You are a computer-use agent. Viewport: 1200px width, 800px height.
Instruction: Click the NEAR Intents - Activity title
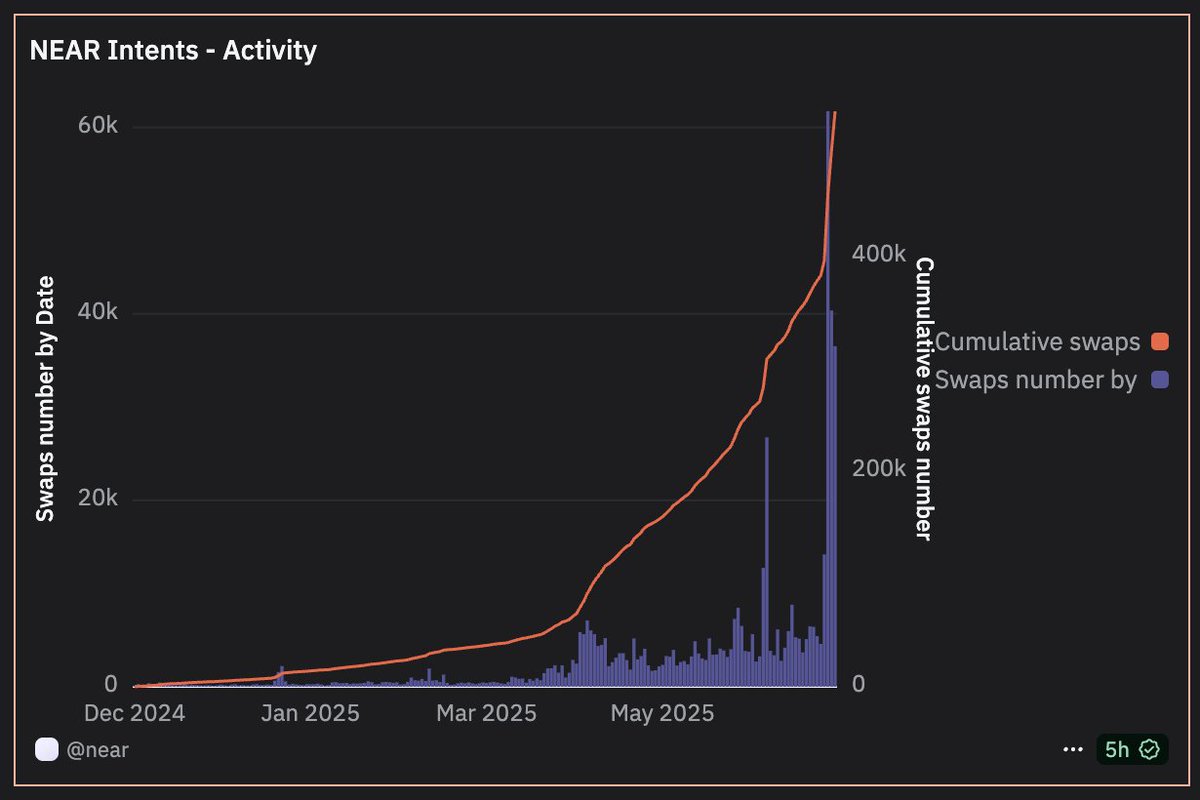(x=174, y=50)
